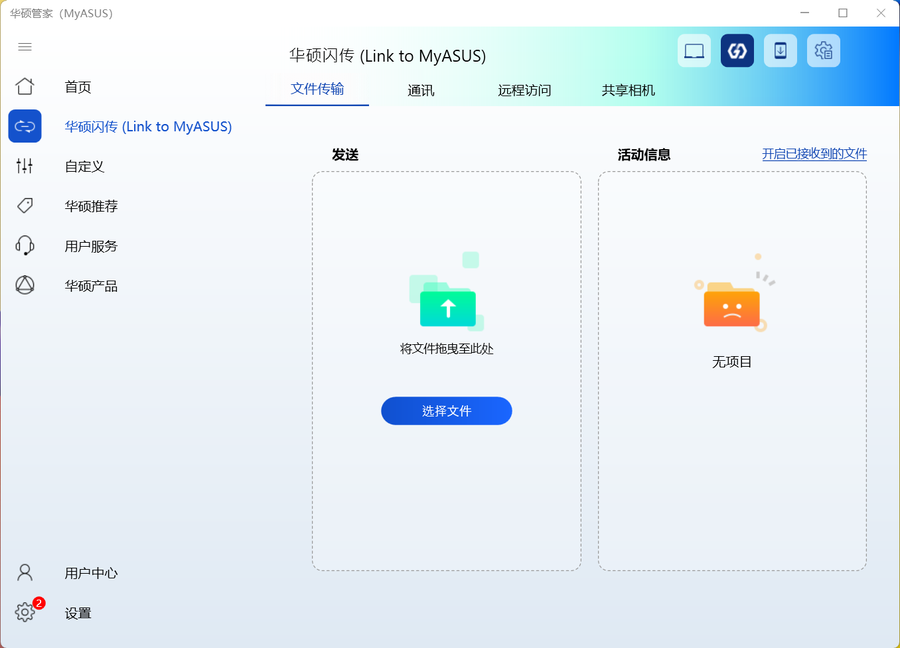
Task: Select the laptop device icon at top right
Action: click(x=694, y=50)
